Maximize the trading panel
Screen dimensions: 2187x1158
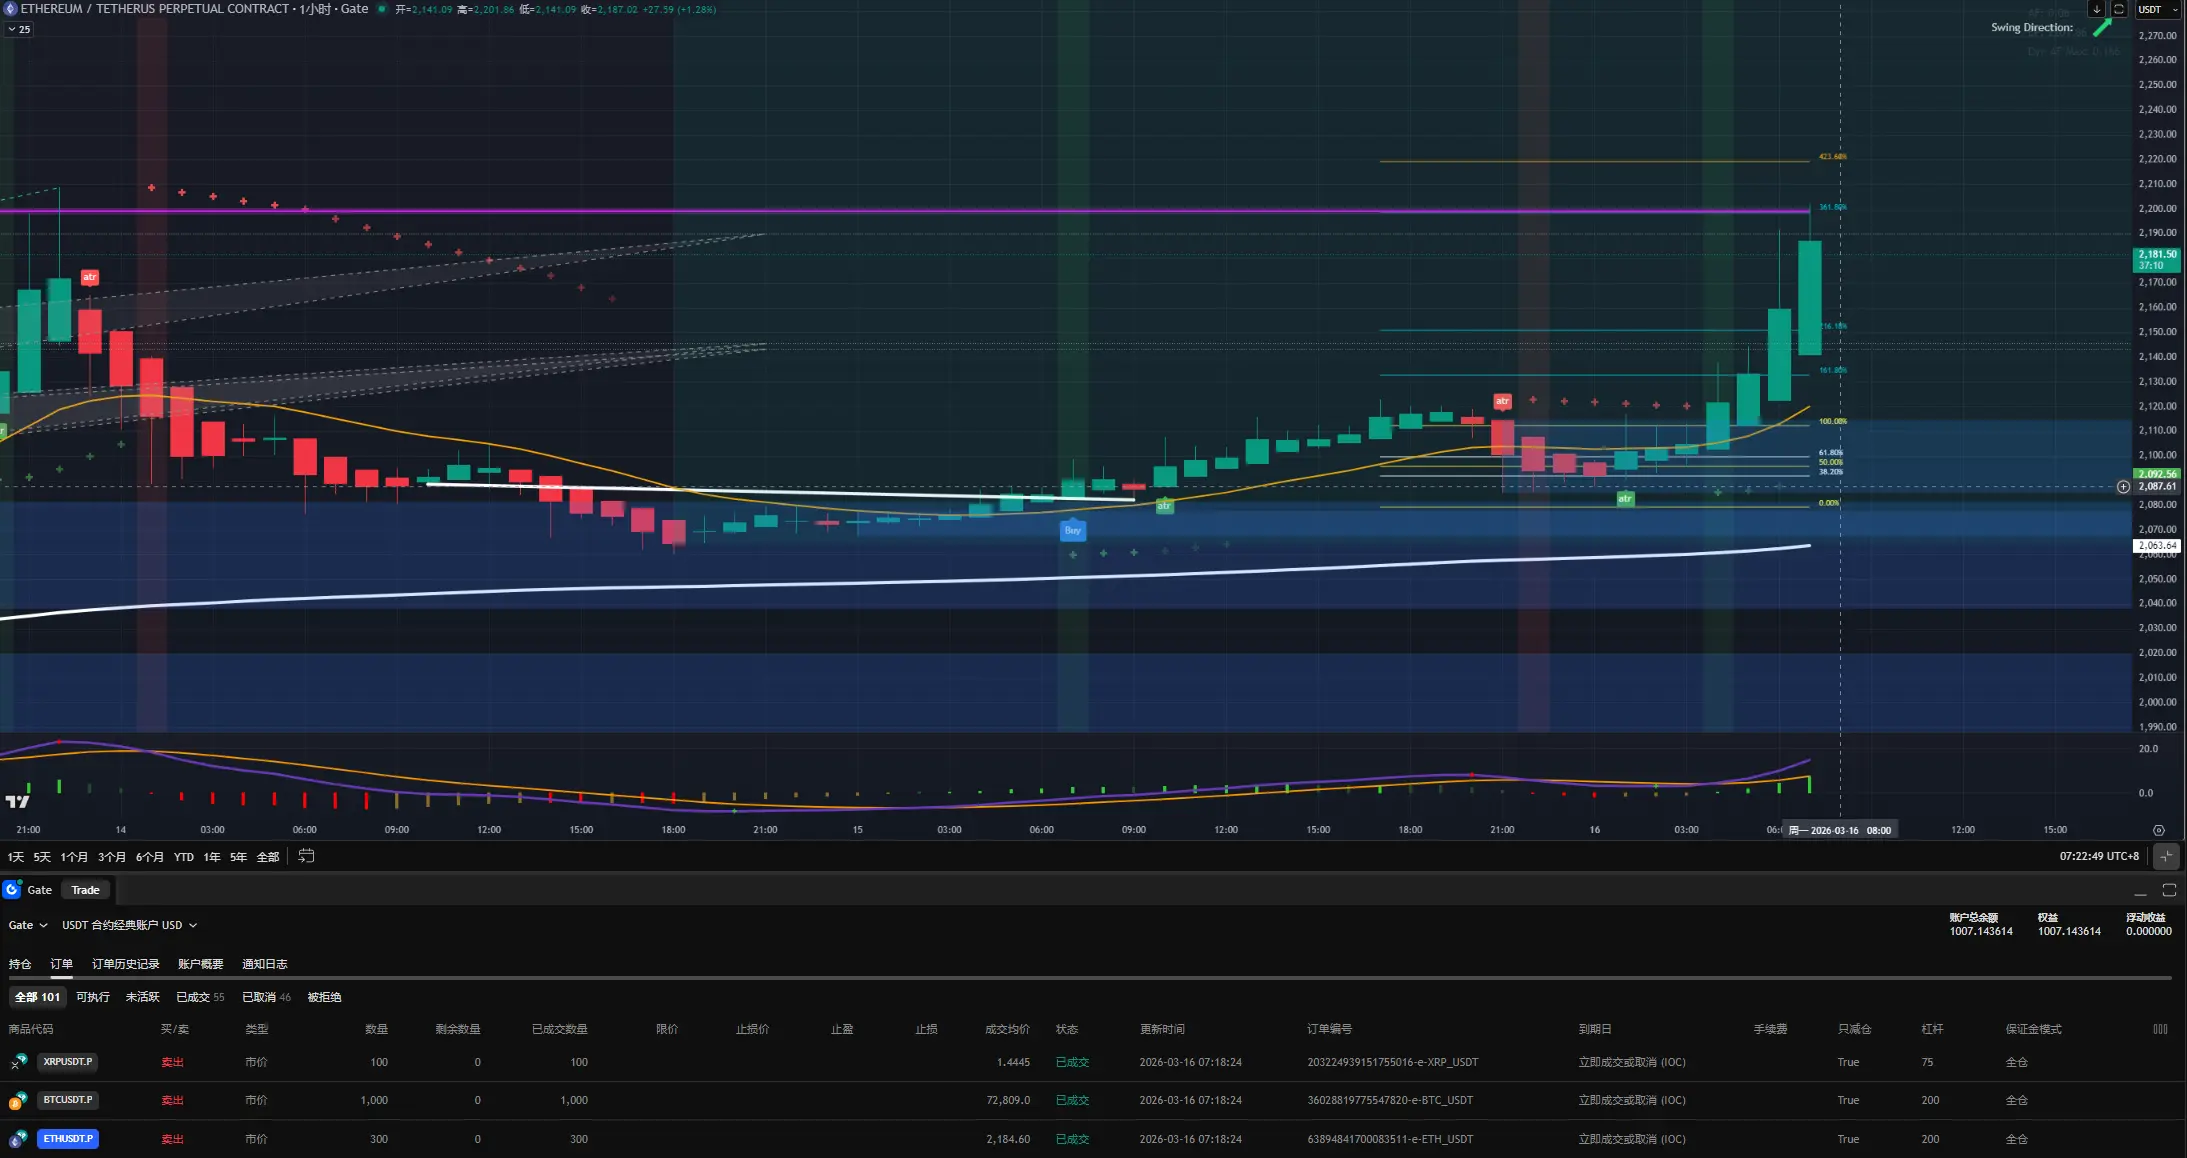(2169, 890)
